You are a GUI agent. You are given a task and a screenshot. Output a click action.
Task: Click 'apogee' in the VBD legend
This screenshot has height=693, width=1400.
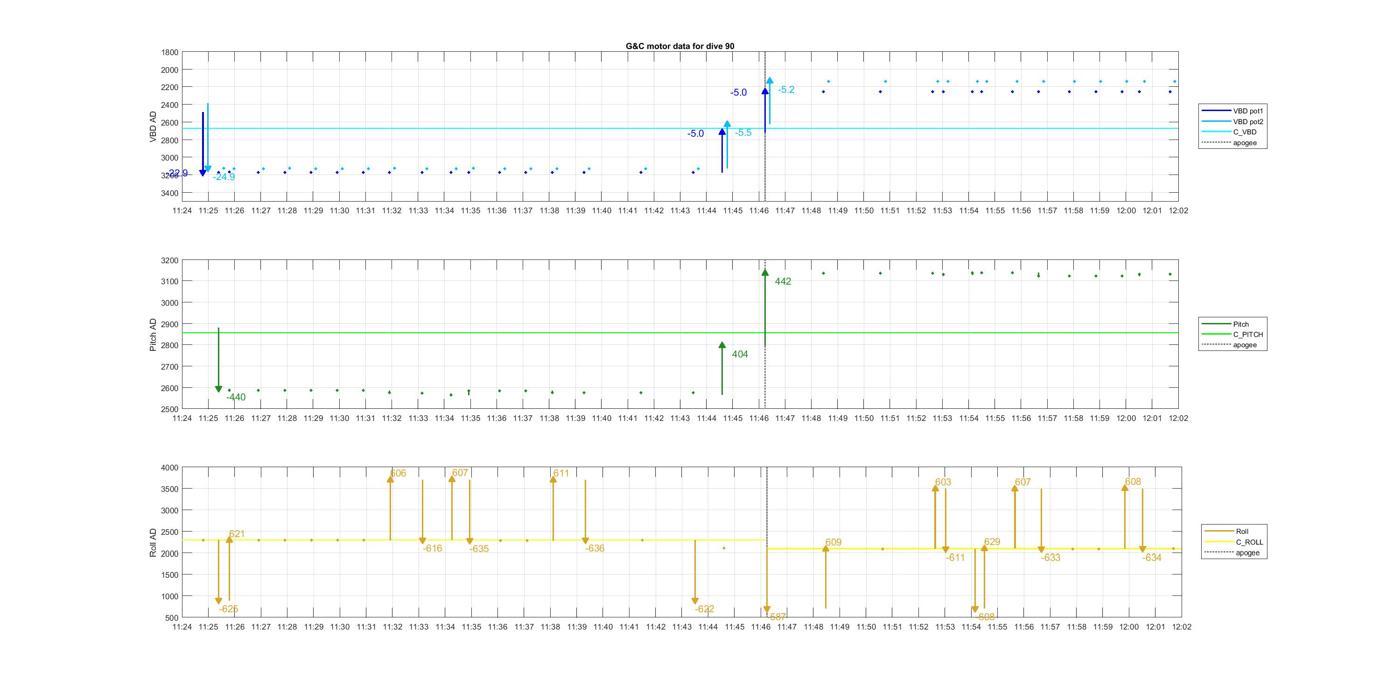tap(1231, 143)
